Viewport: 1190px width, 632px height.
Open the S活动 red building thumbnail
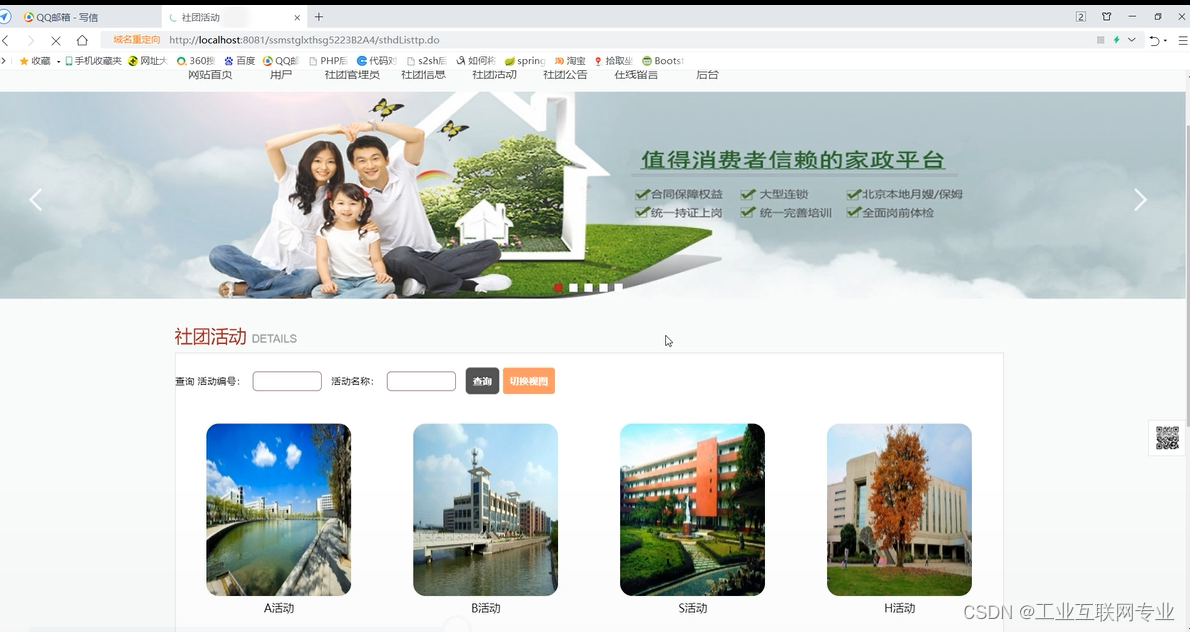point(692,509)
